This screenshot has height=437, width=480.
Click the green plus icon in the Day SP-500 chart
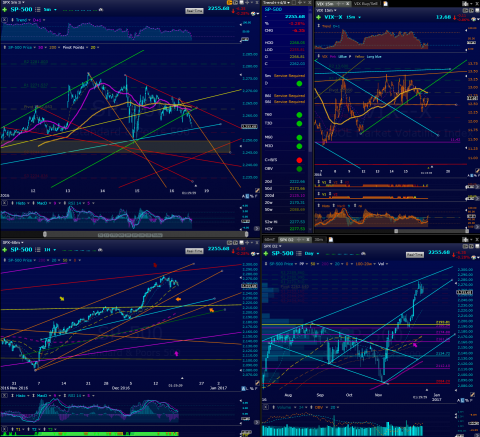point(266,254)
